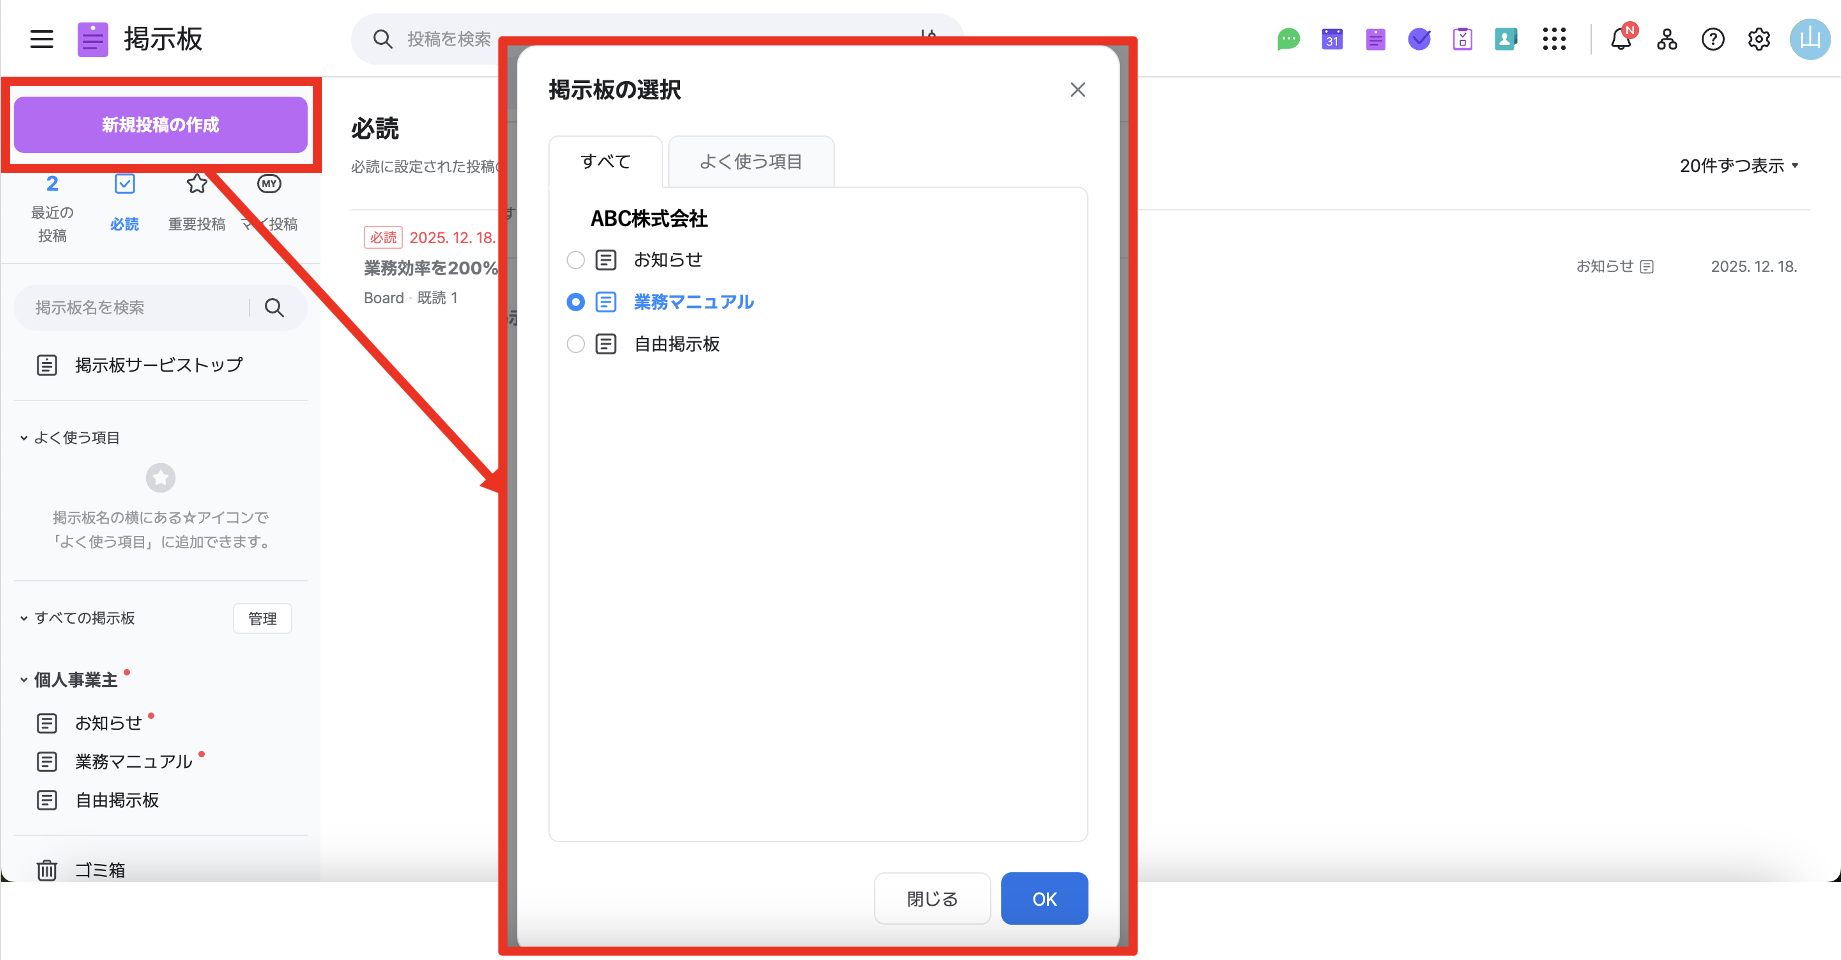Image resolution: width=1842 pixels, height=960 pixels.
Task: Click the 新規投稿の作成 button
Action: click(x=160, y=124)
